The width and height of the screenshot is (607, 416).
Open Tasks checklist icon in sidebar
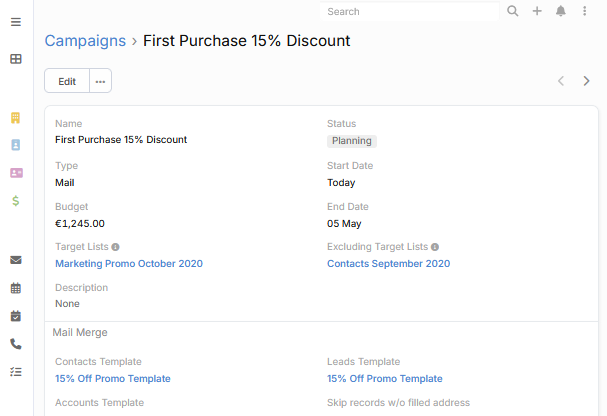pos(16,371)
